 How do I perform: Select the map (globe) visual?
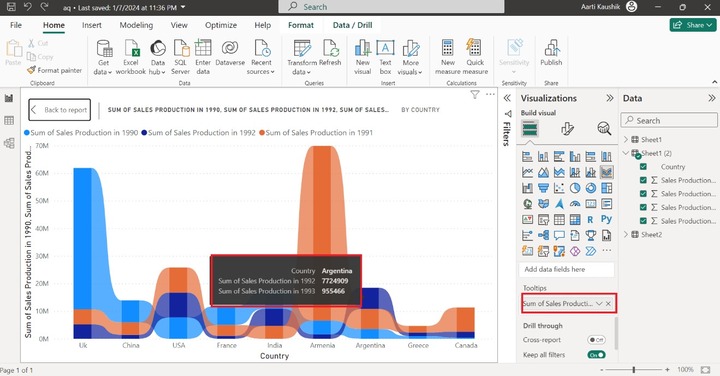(x=528, y=203)
